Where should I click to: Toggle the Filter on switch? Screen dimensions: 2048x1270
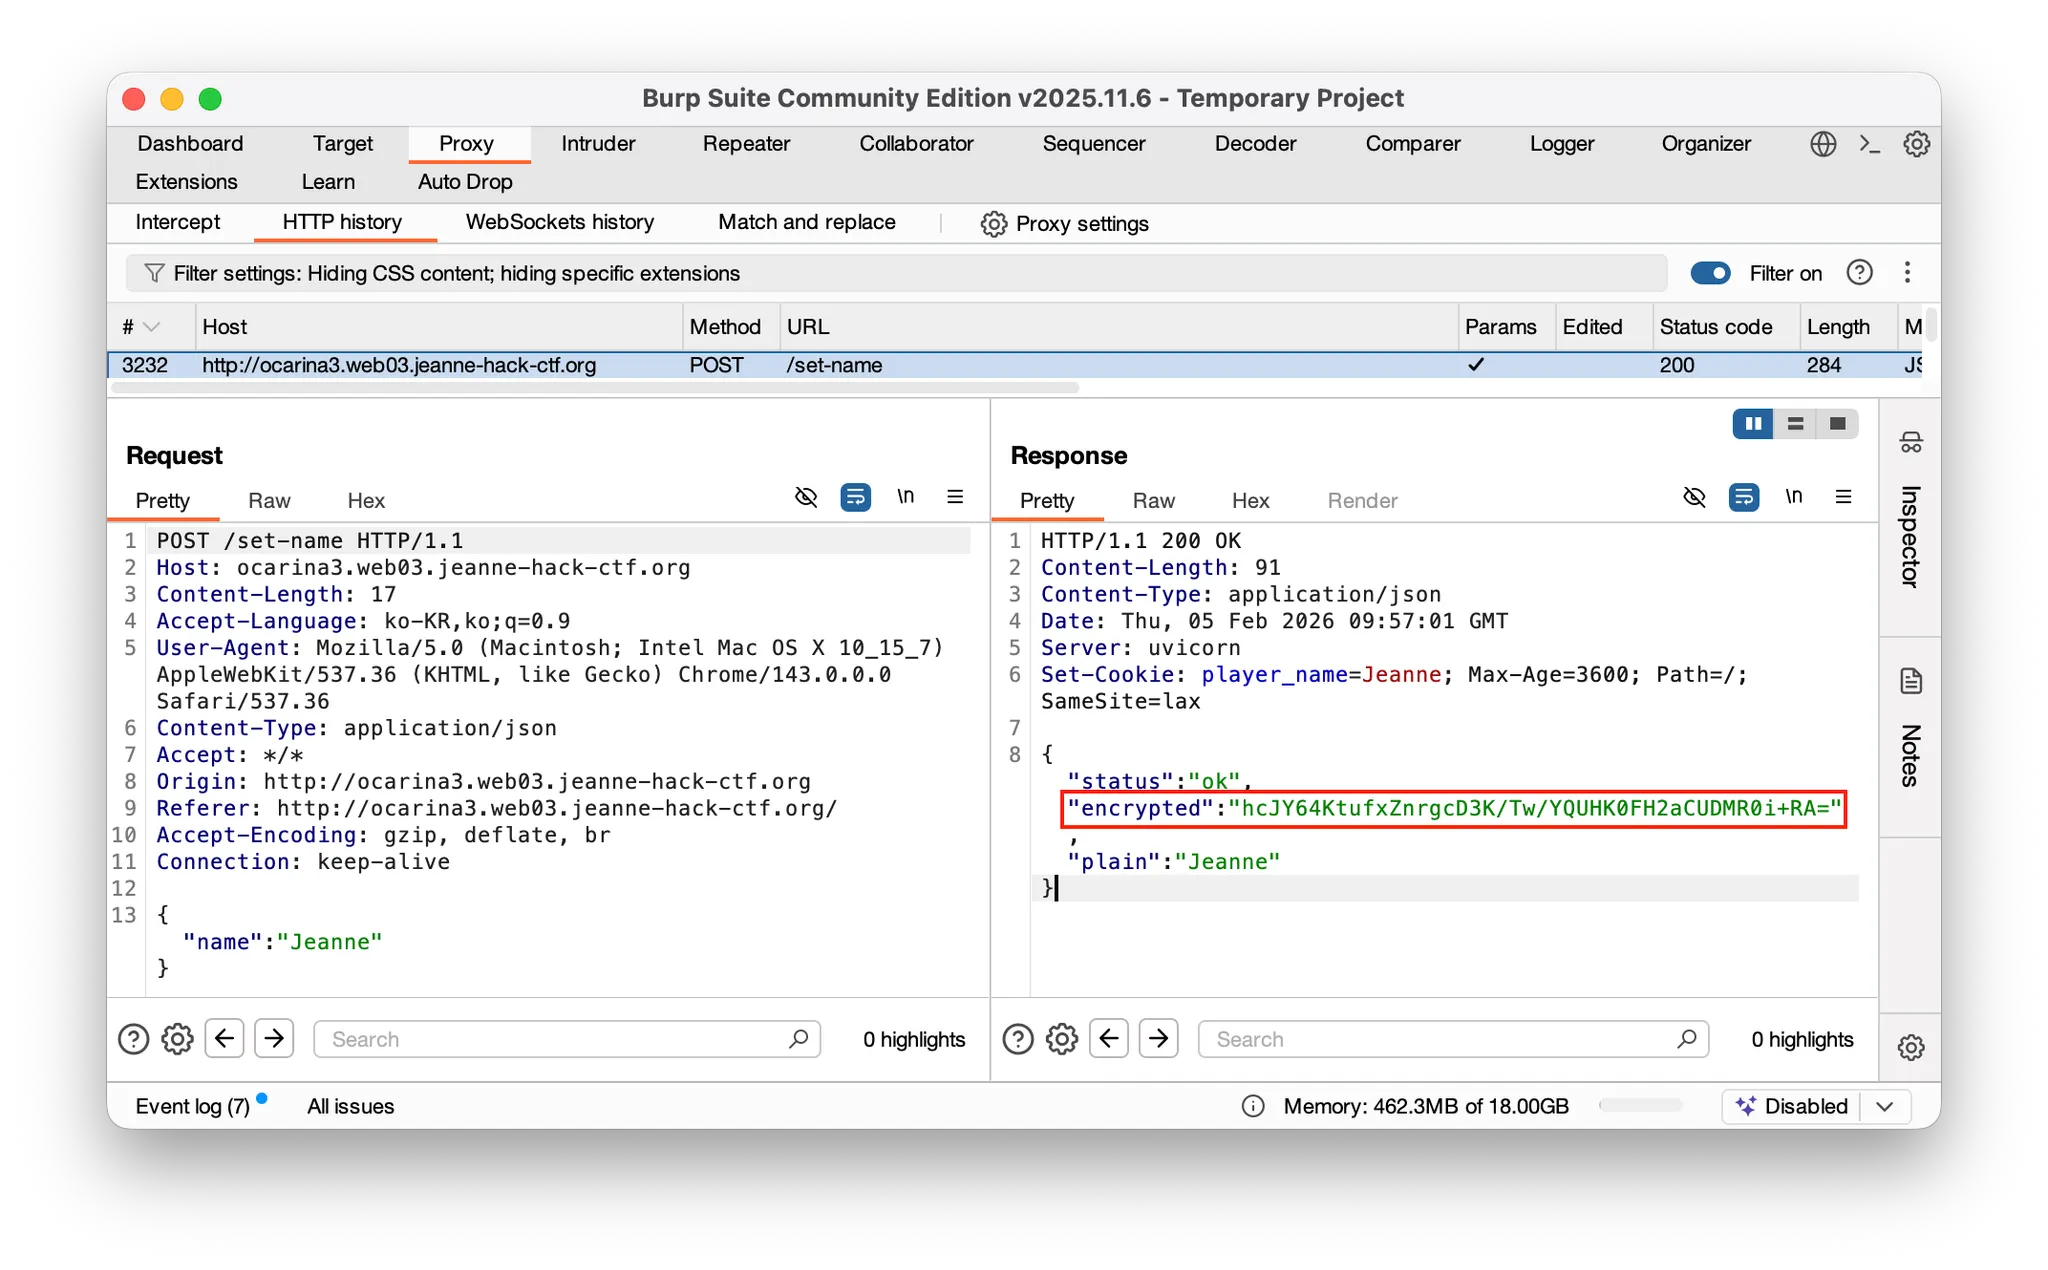[x=1710, y=273]
